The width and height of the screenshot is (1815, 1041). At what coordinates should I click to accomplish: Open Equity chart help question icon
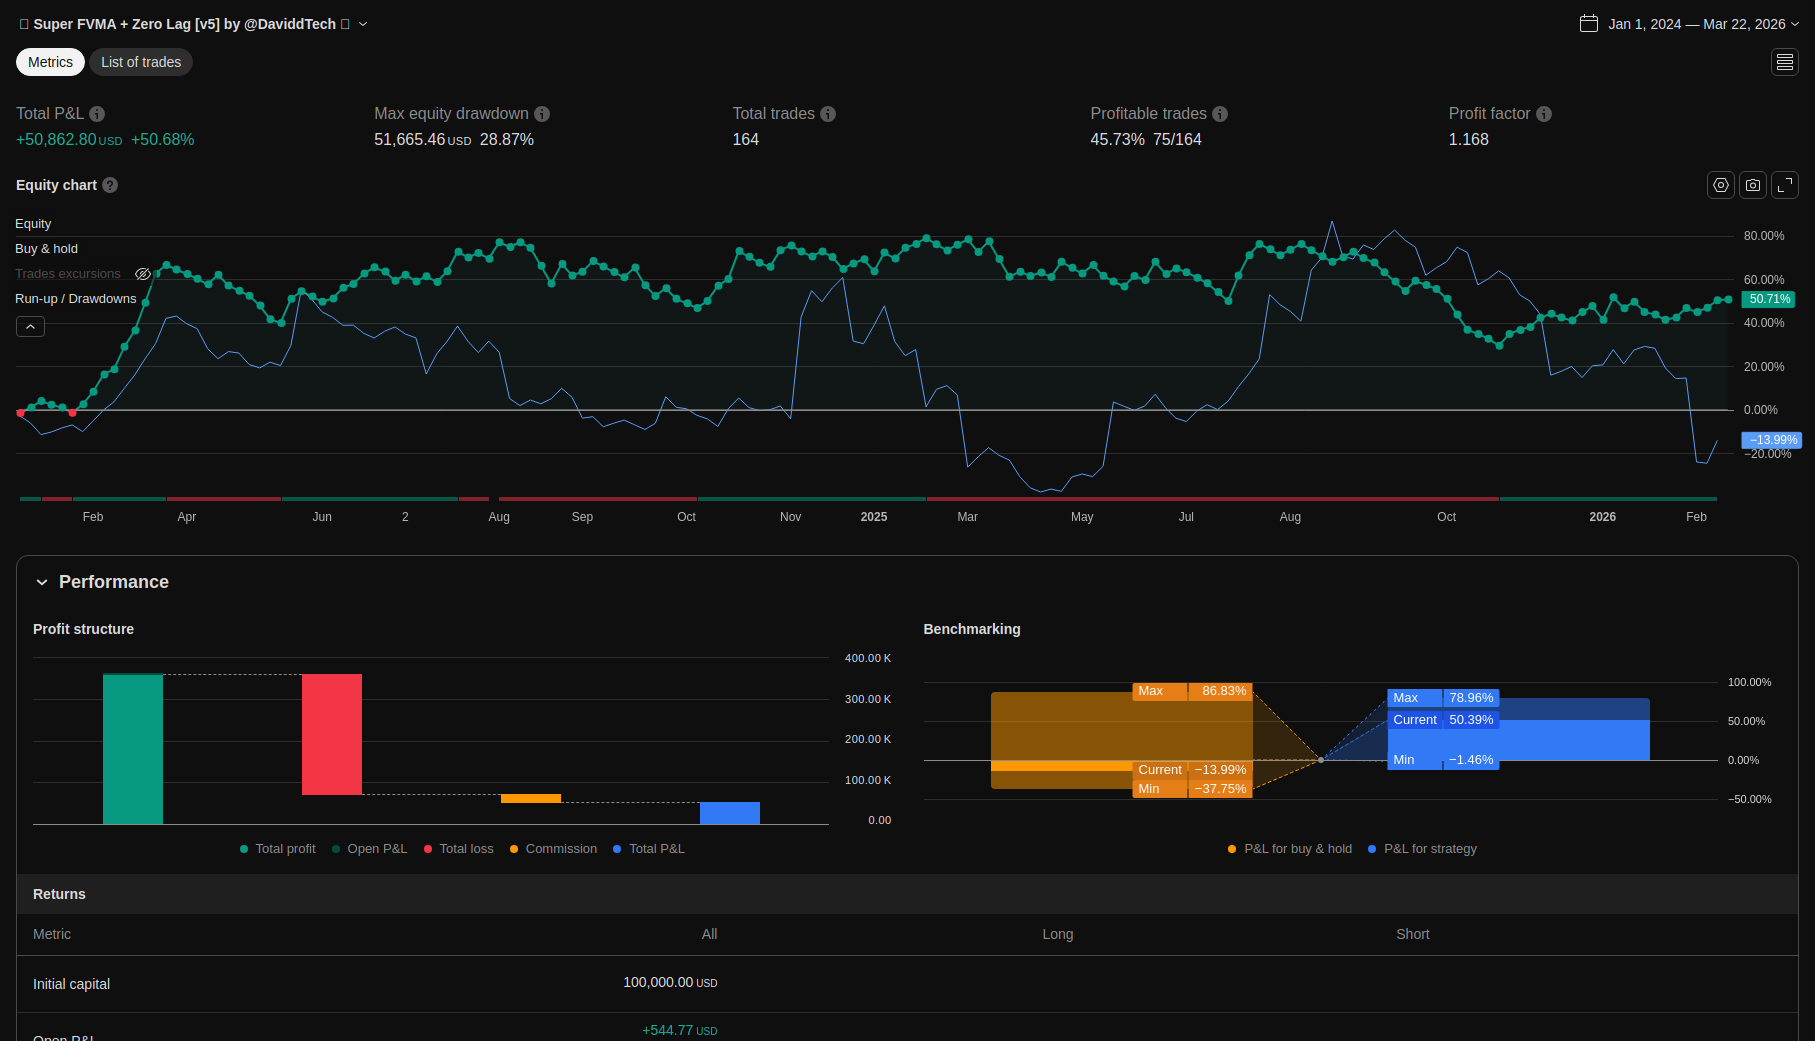point(110,185)
